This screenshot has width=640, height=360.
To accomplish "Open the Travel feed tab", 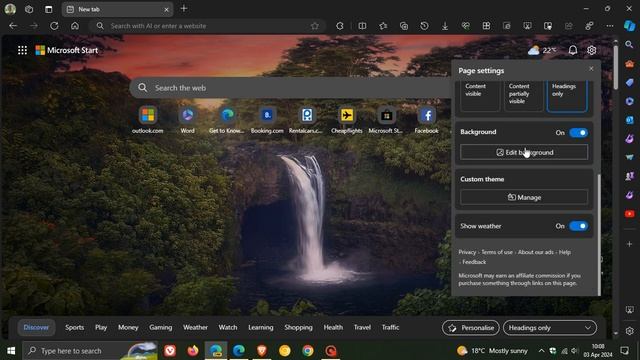I will pos(362,327).
